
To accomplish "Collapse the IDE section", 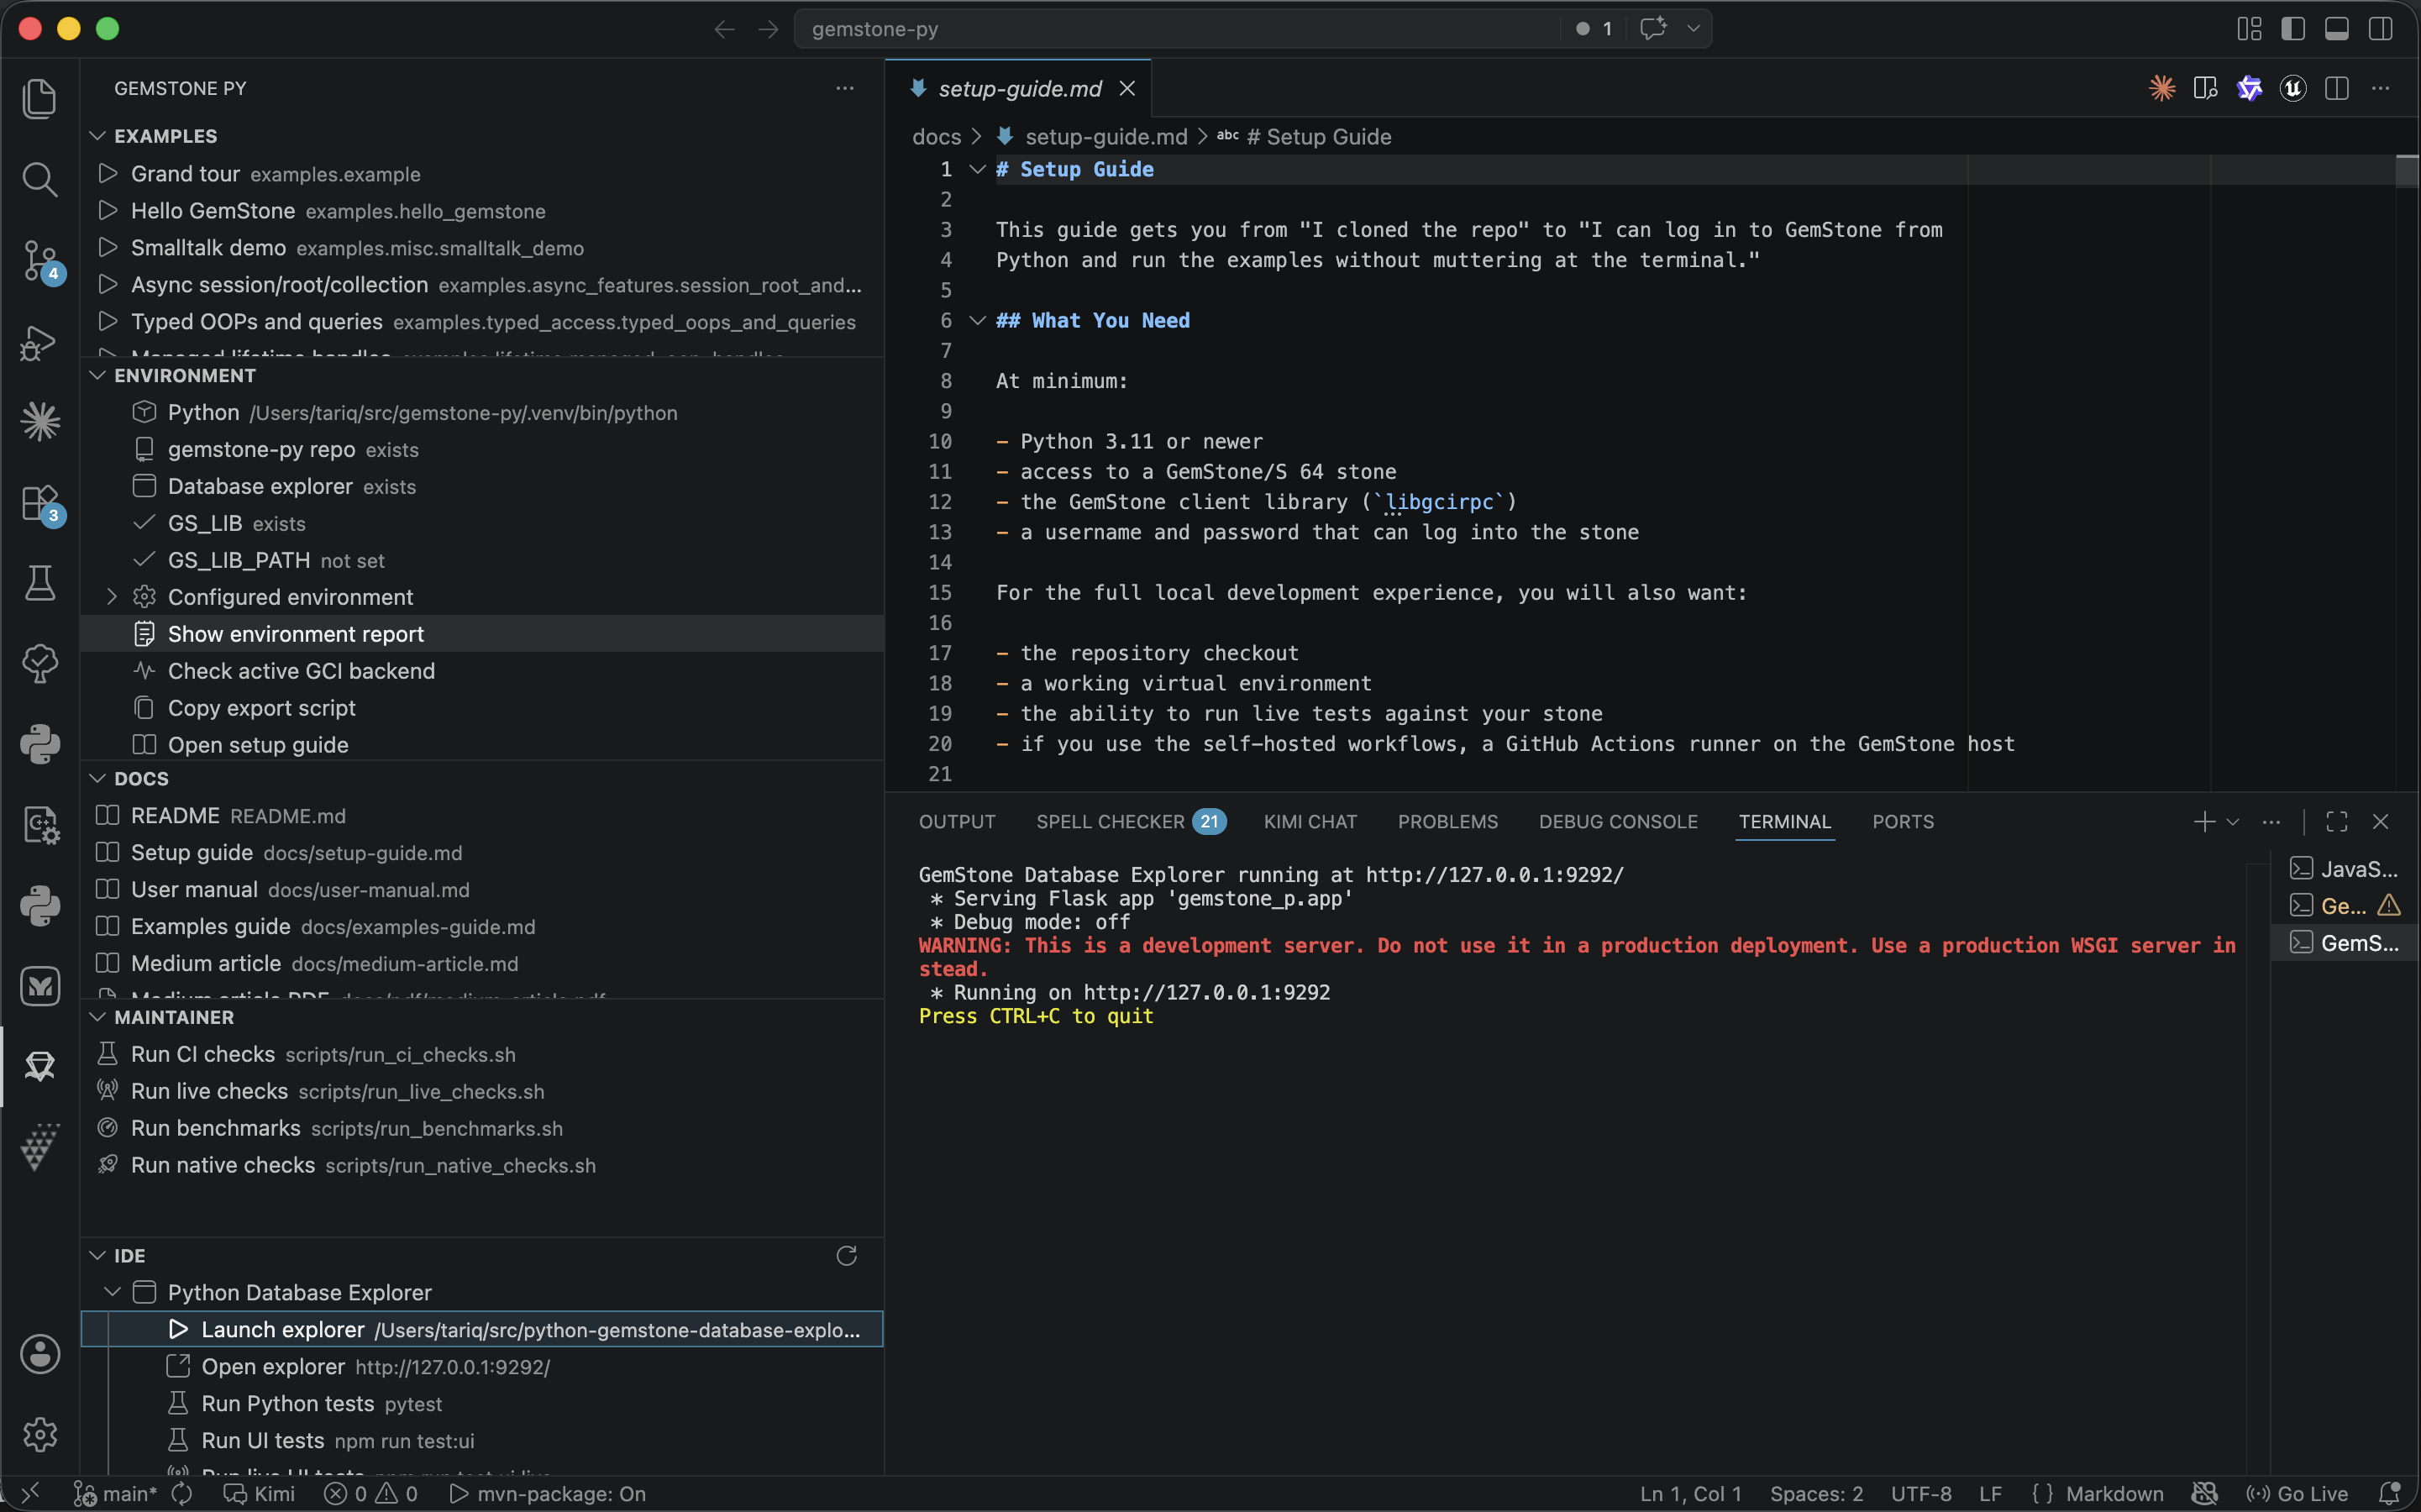I will pos(98,1255).
